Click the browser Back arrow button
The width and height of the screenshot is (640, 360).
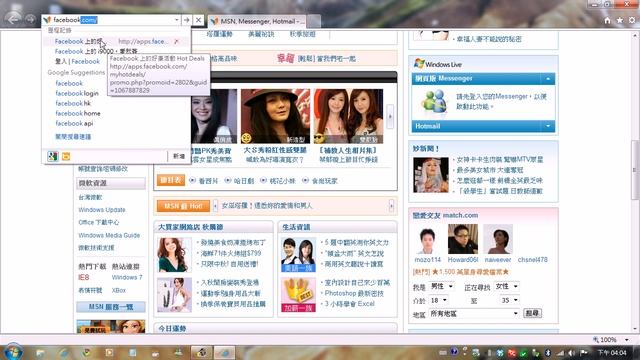[13, 19]
